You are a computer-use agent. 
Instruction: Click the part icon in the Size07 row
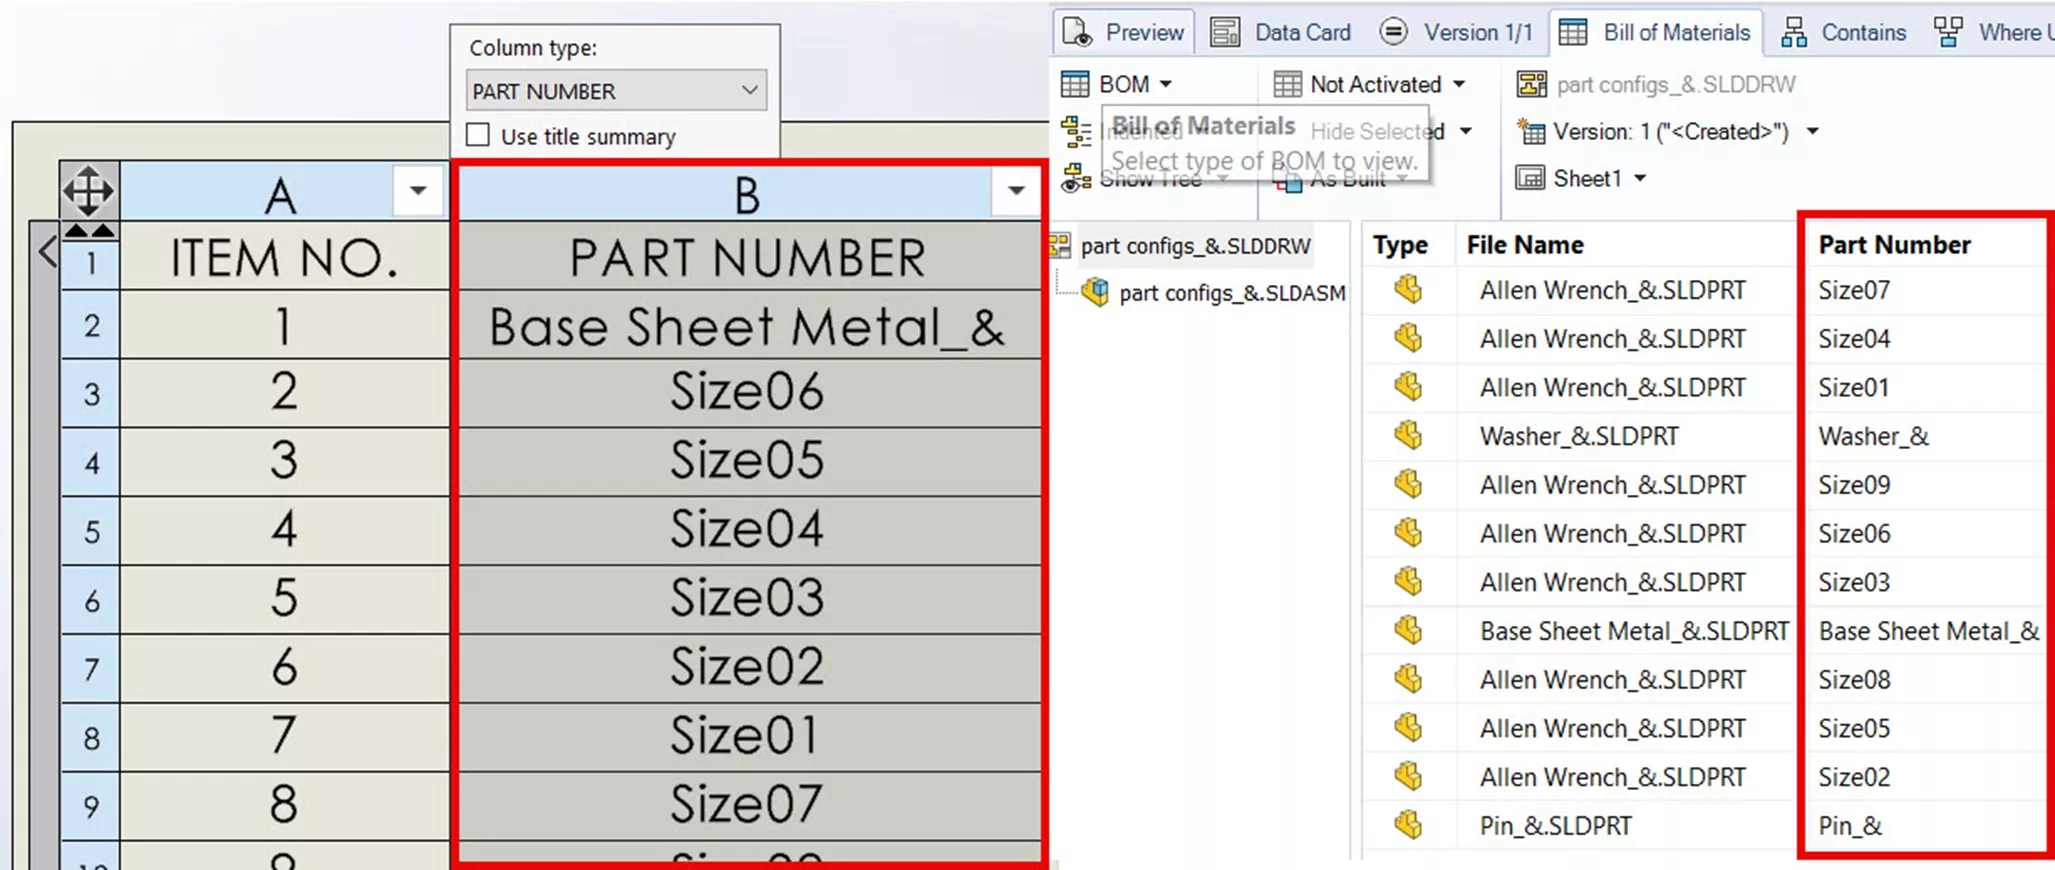click(1408, 290)
